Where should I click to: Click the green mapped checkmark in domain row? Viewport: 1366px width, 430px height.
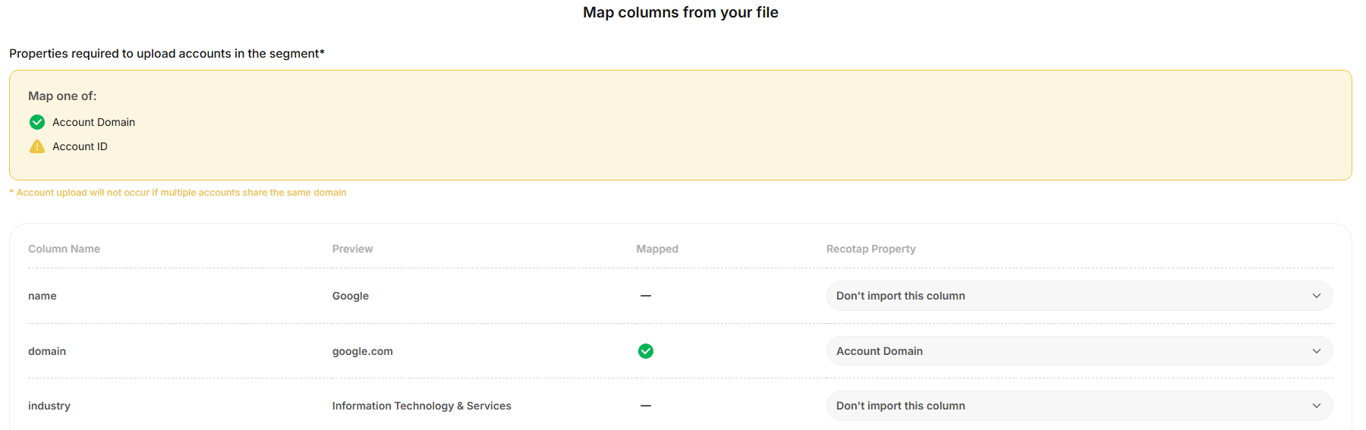[x=646, y=351]
